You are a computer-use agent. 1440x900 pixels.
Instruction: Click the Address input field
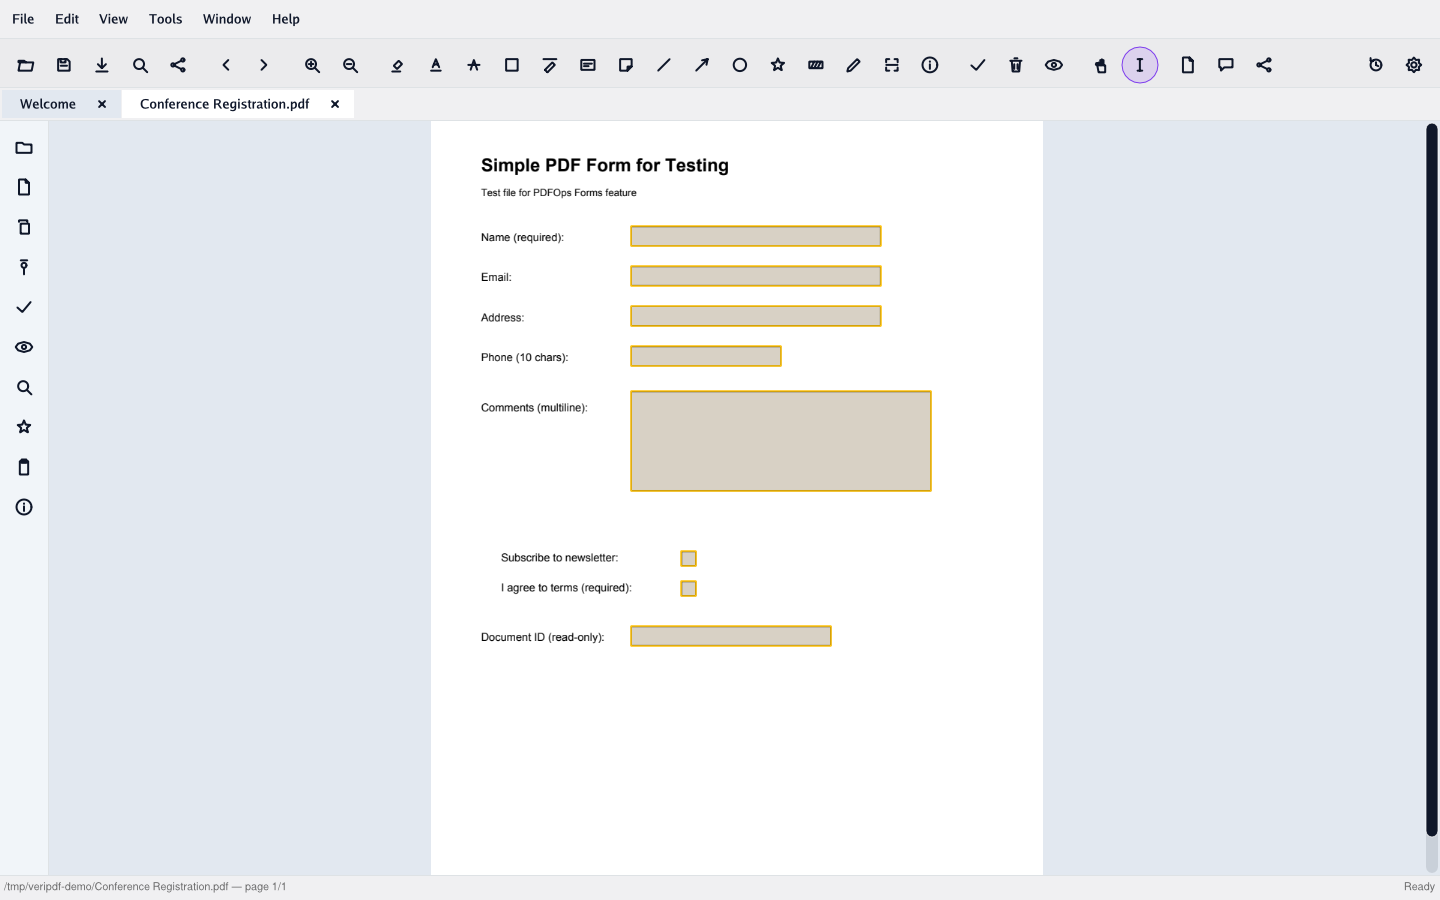click(x=756, y=316)
